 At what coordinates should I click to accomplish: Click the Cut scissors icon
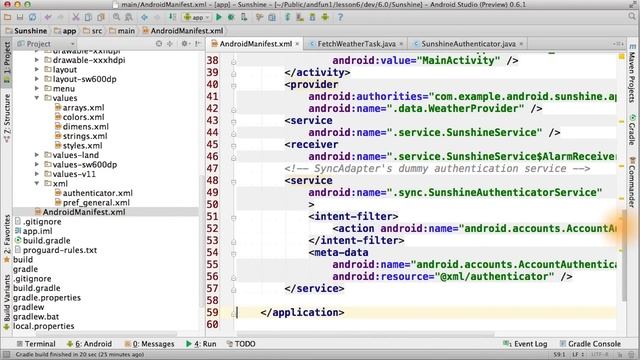click(76, 18)
